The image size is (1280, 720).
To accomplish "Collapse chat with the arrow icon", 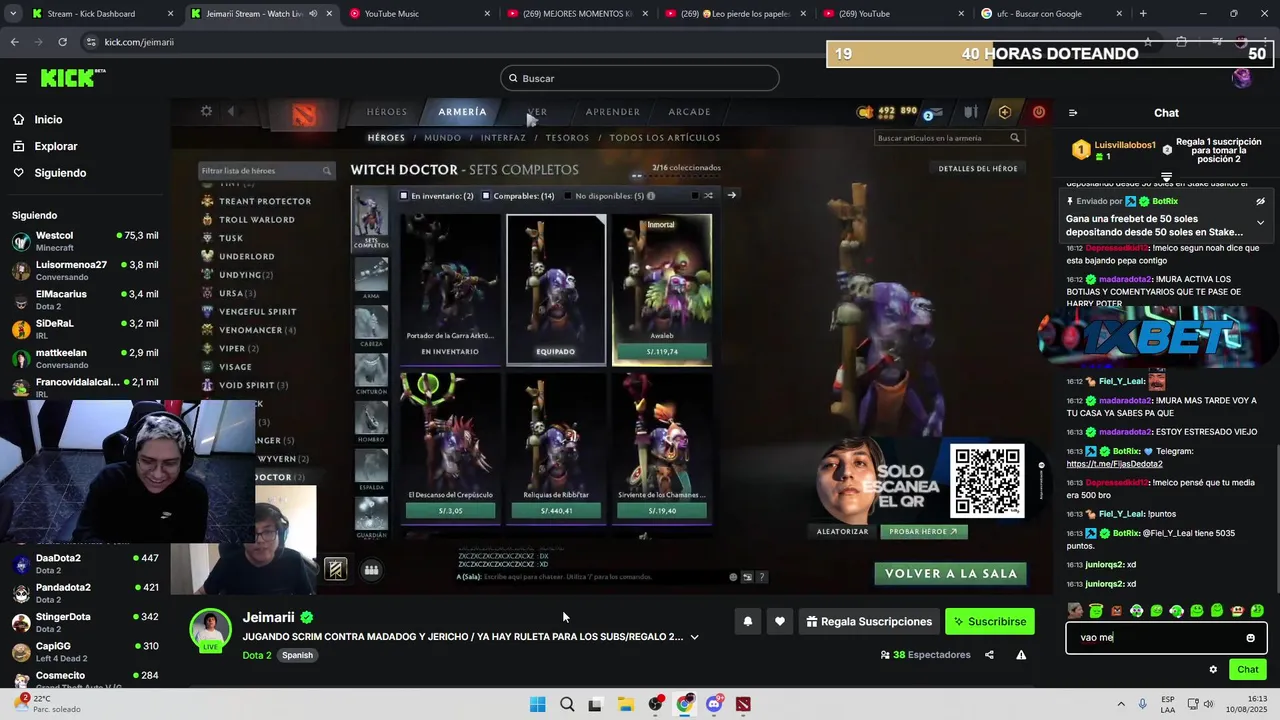I will pos(1073,113).
